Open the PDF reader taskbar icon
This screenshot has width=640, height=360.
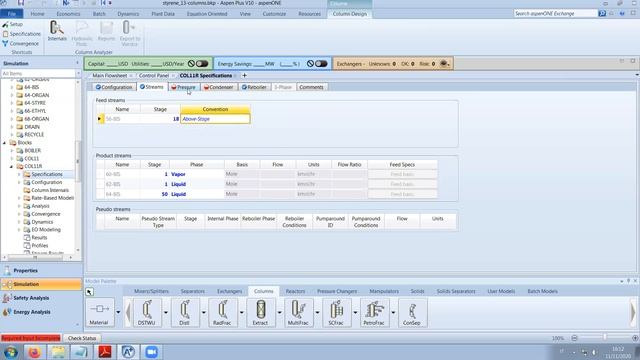point(105,352)
